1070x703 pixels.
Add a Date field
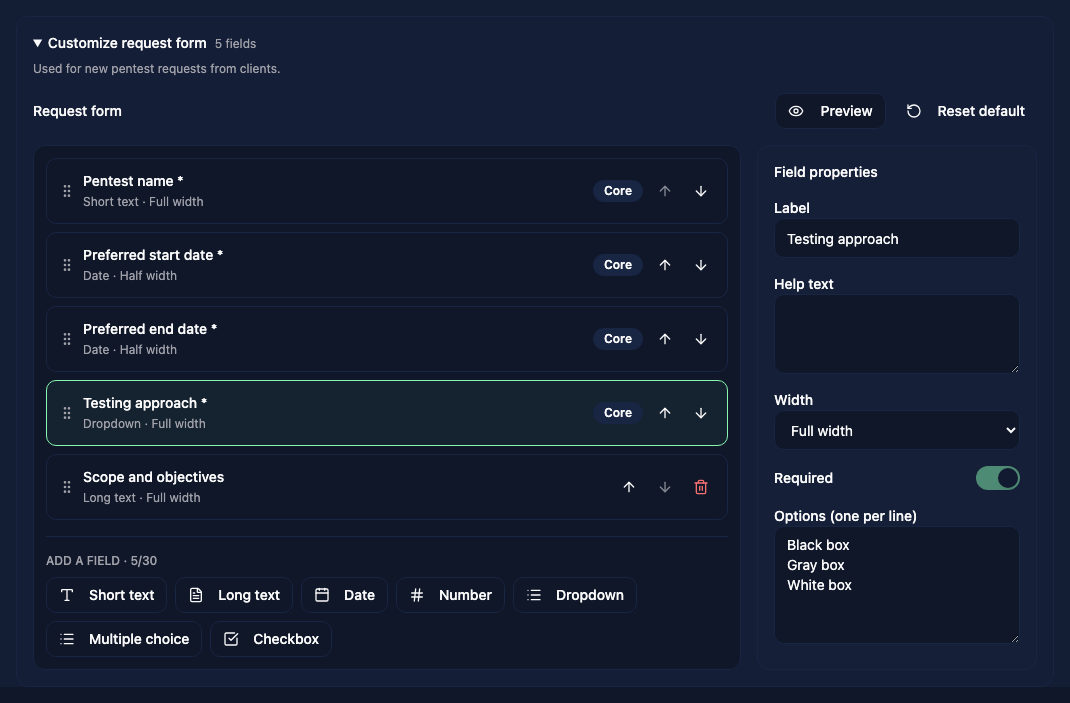(345, 595)
